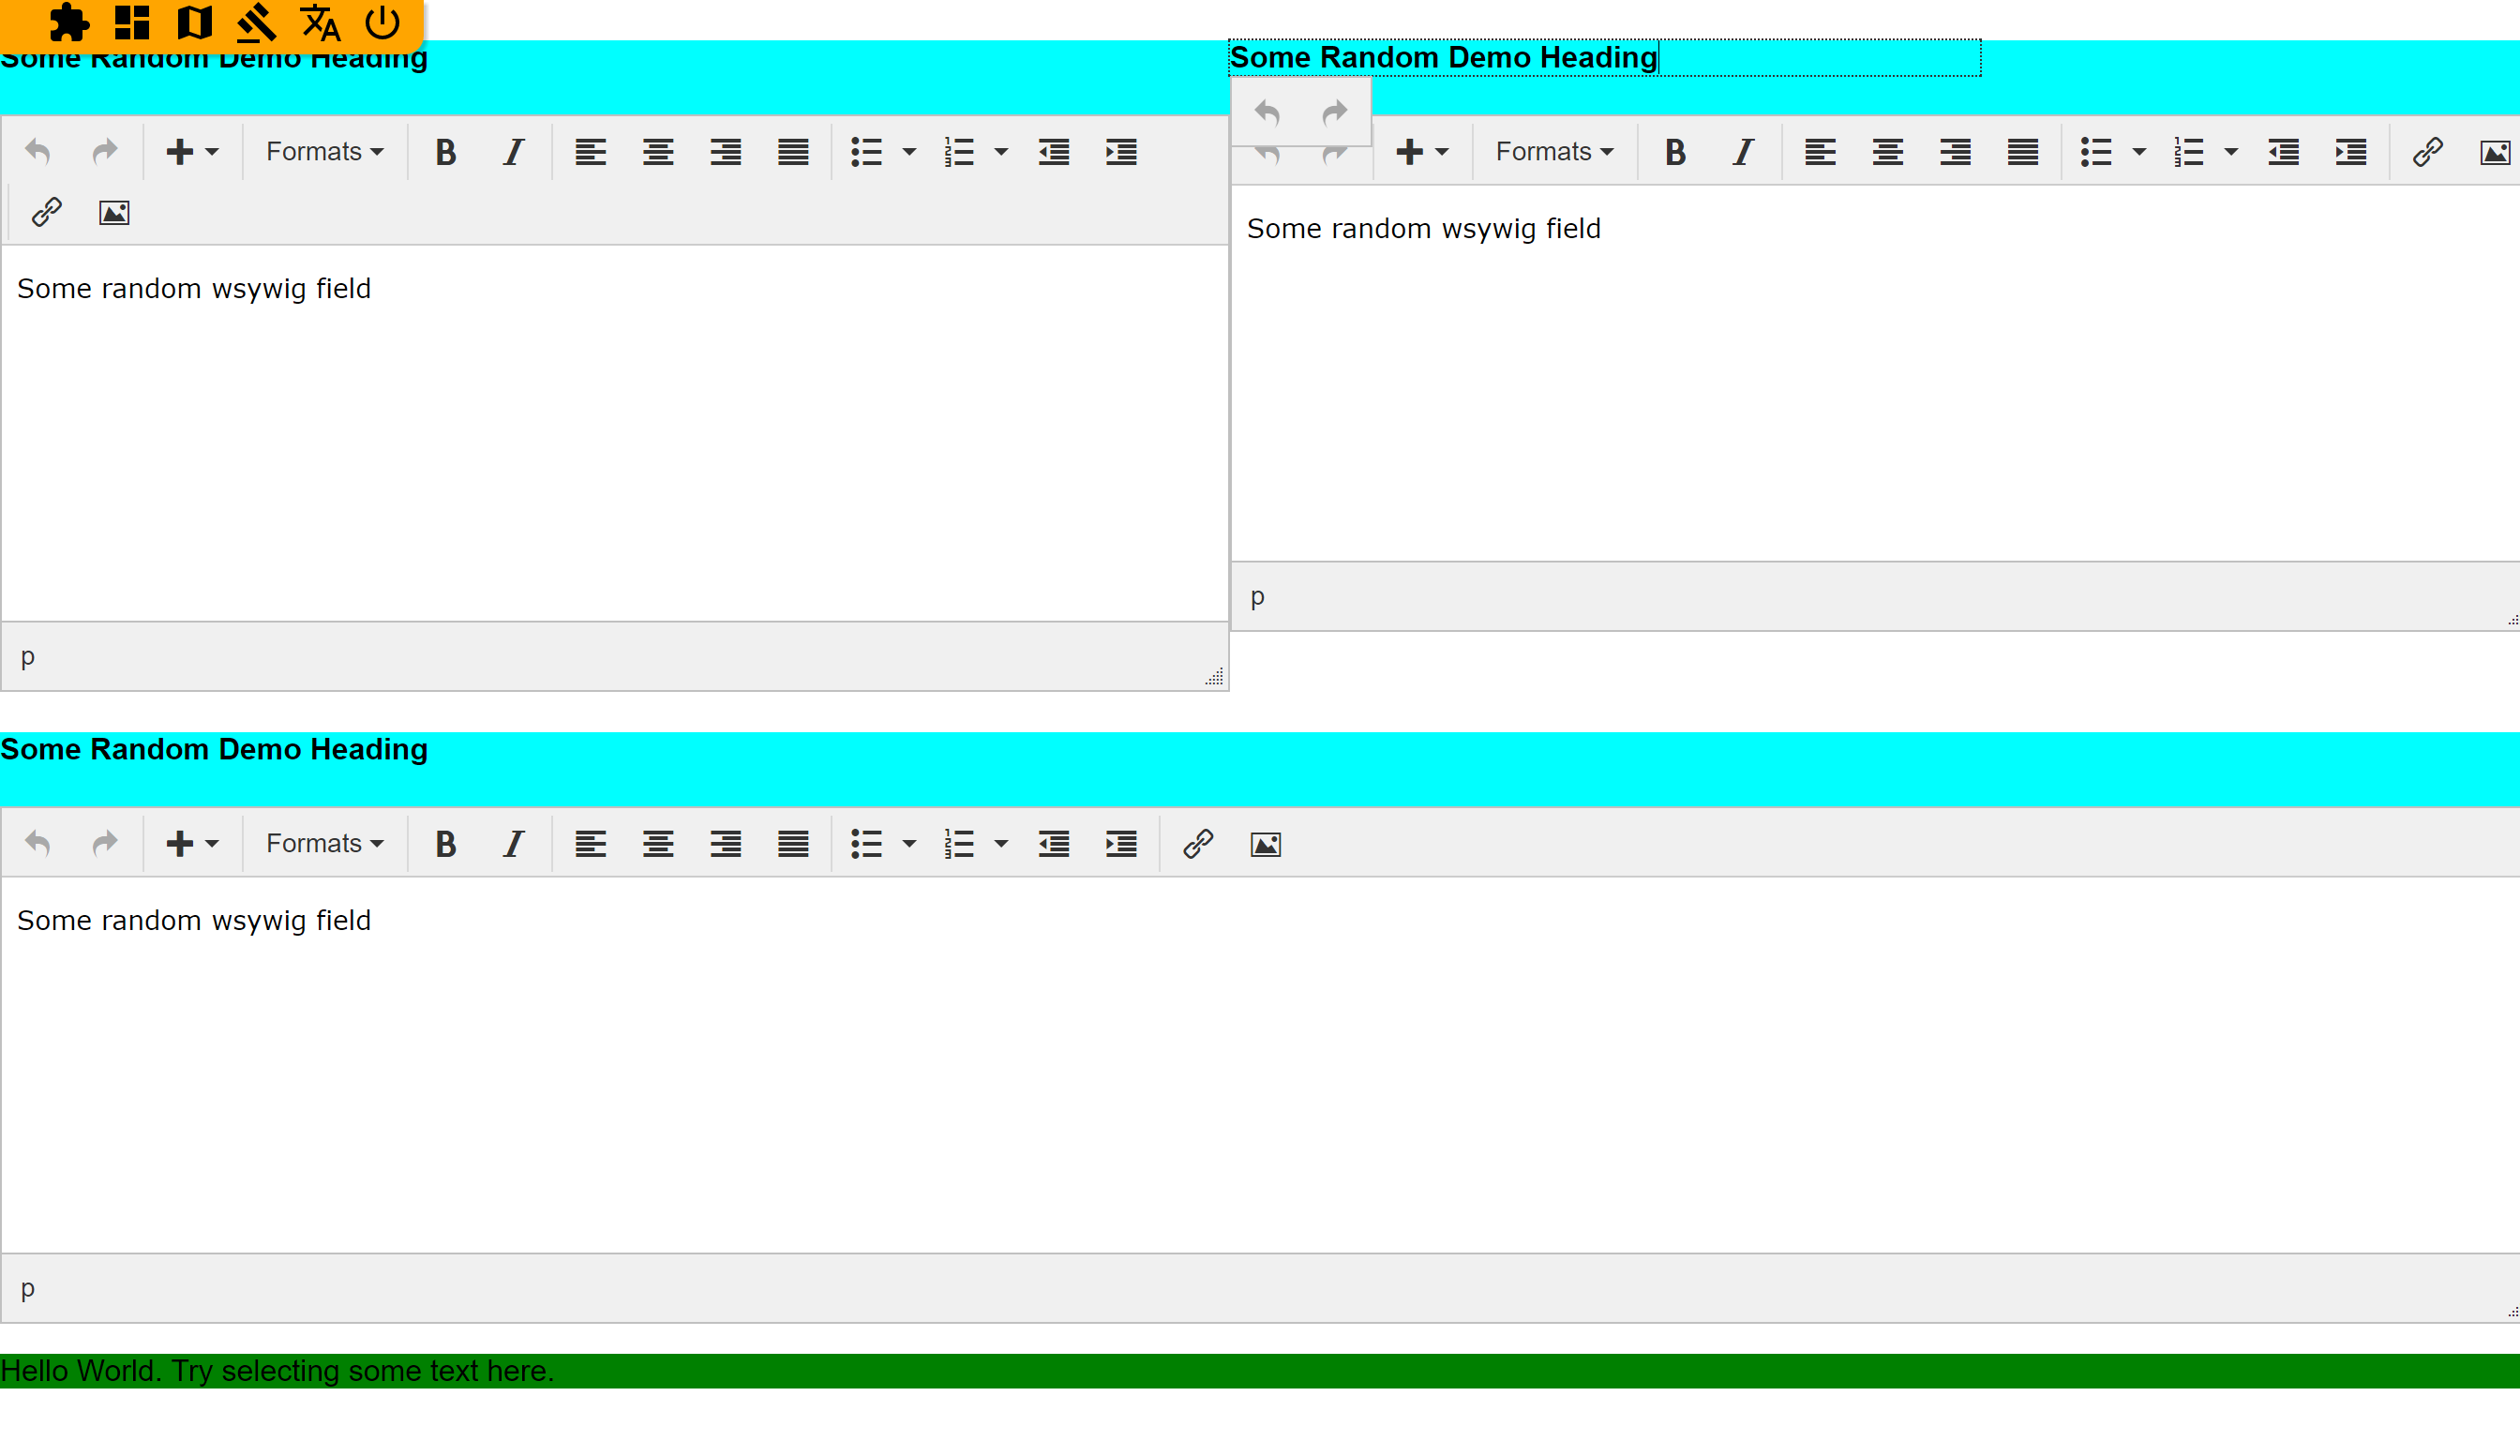
Task: Click the translate icon in orange toolbar
Action: point(320,22)
